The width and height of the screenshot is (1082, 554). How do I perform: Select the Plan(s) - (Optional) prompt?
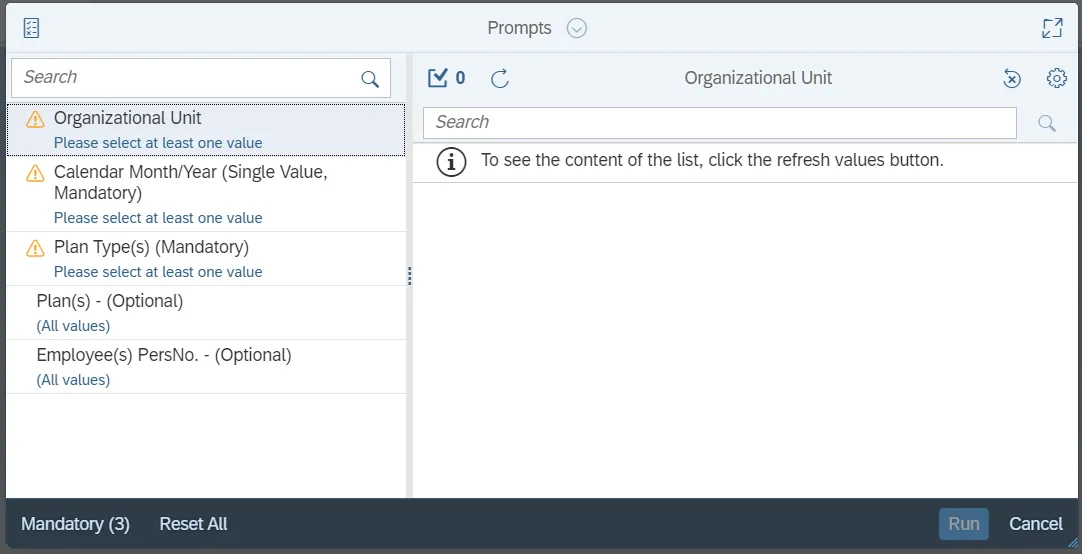pyautogui.click(x=205, y=312)
